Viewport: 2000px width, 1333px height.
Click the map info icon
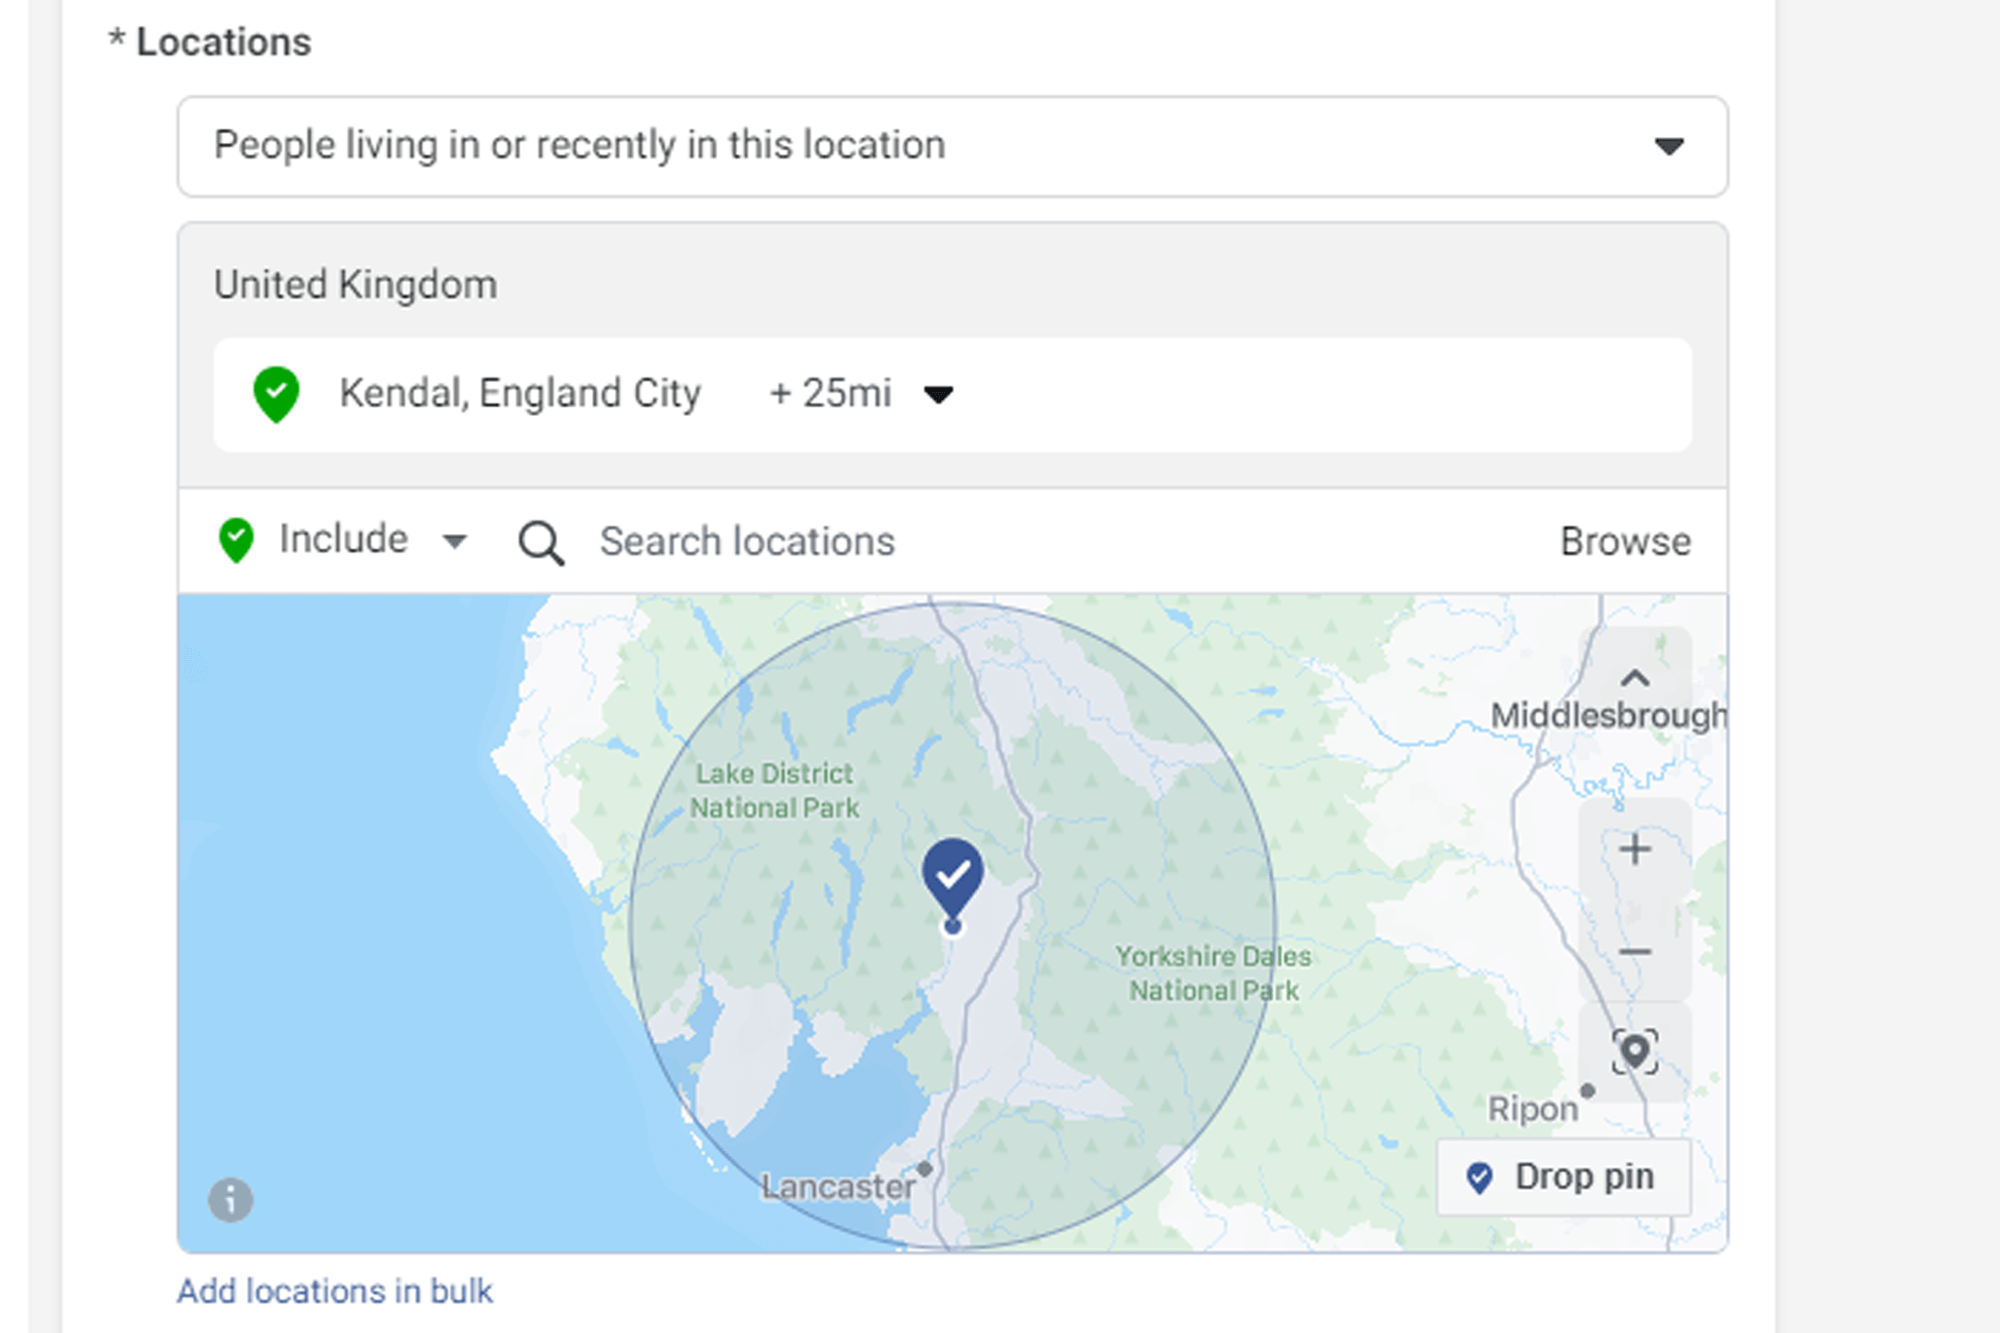(231, 1199)
